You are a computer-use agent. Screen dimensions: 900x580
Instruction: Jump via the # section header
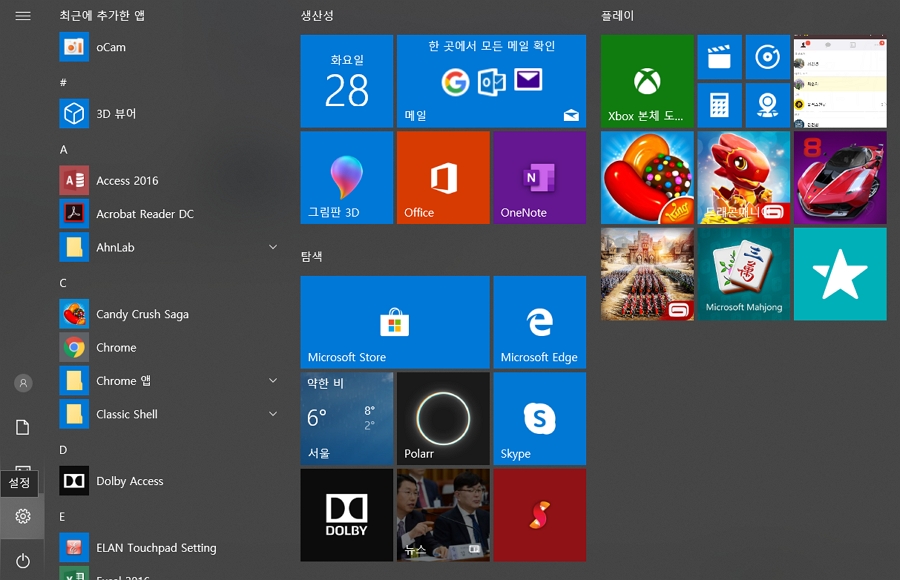(63, 83)
